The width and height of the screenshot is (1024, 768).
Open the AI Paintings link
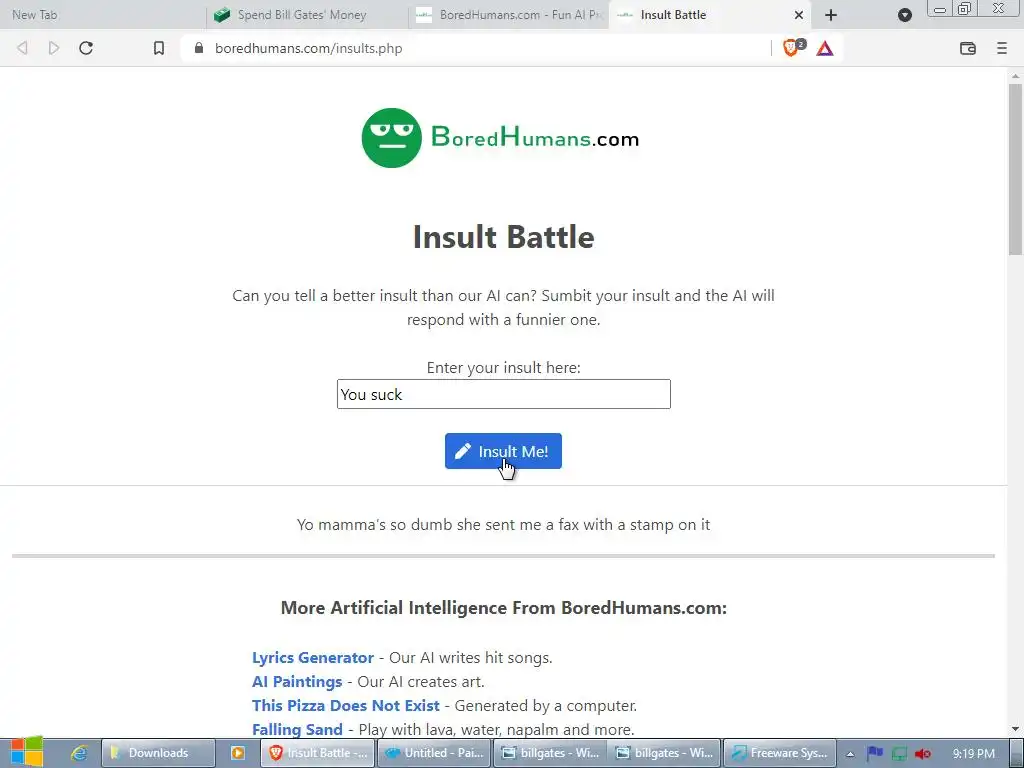pyautogui.click(x=297, y=682)
